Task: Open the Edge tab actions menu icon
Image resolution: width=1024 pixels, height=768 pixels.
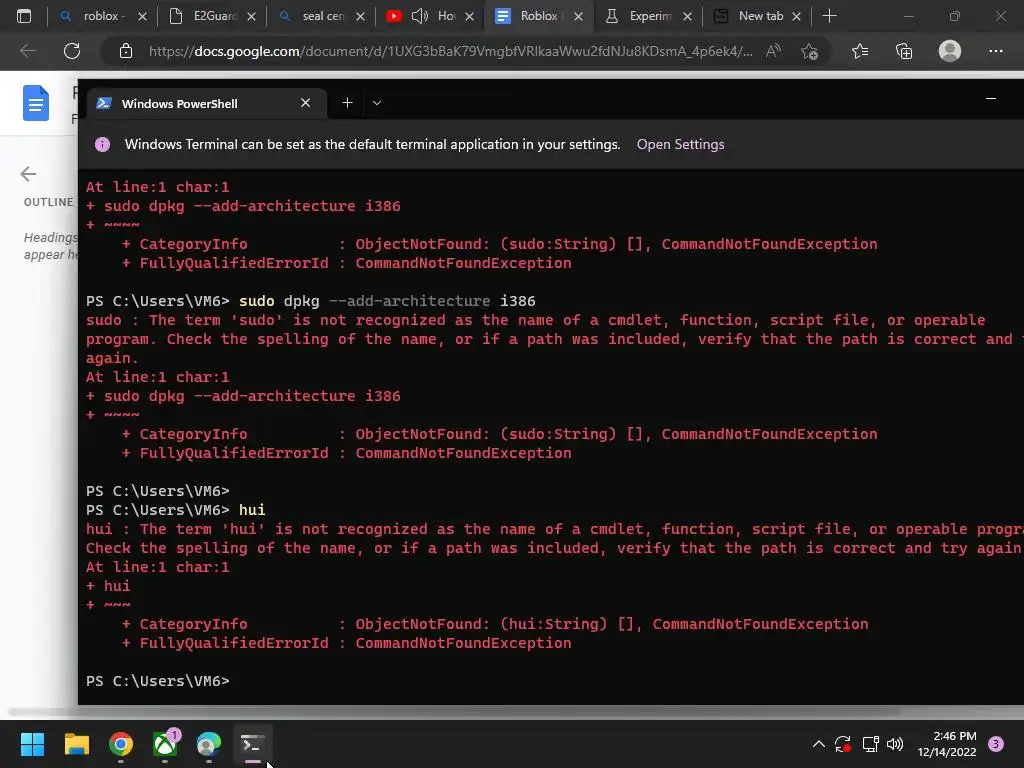Action: (24, 16)
